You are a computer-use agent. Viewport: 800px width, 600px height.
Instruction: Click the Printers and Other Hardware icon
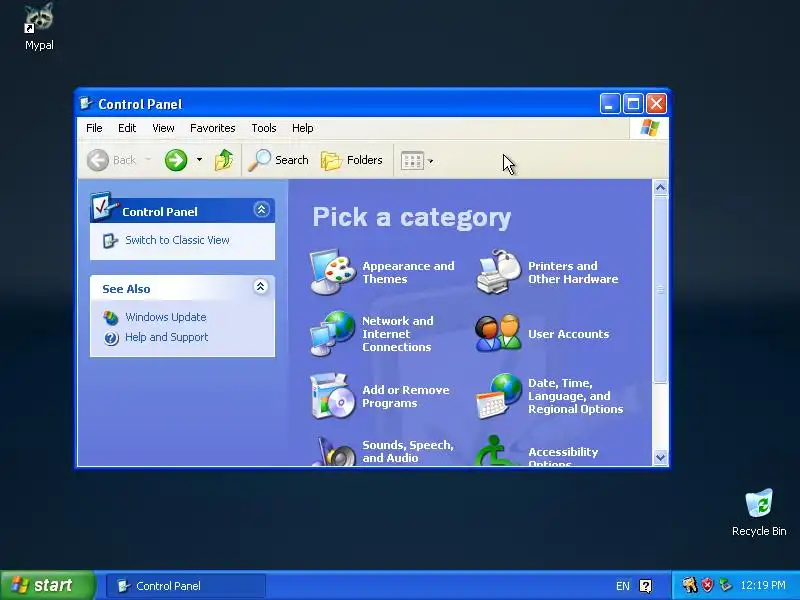coord(499,272)
